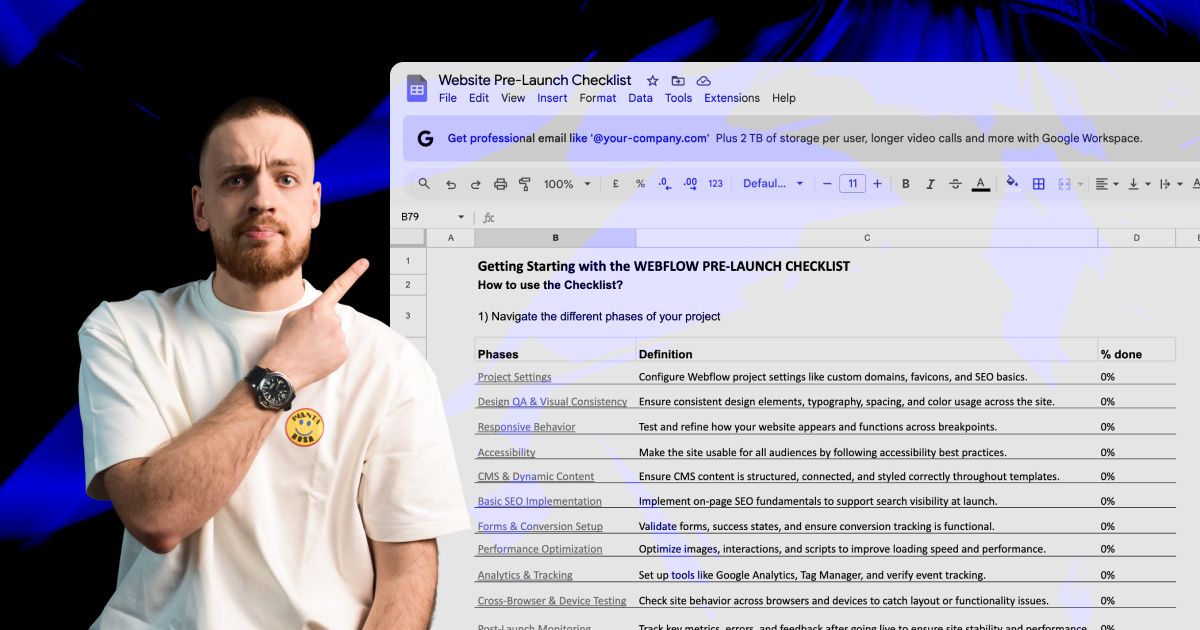Select the 'Phases' header cell
The image size is (1200, 630).
[555, 351]
